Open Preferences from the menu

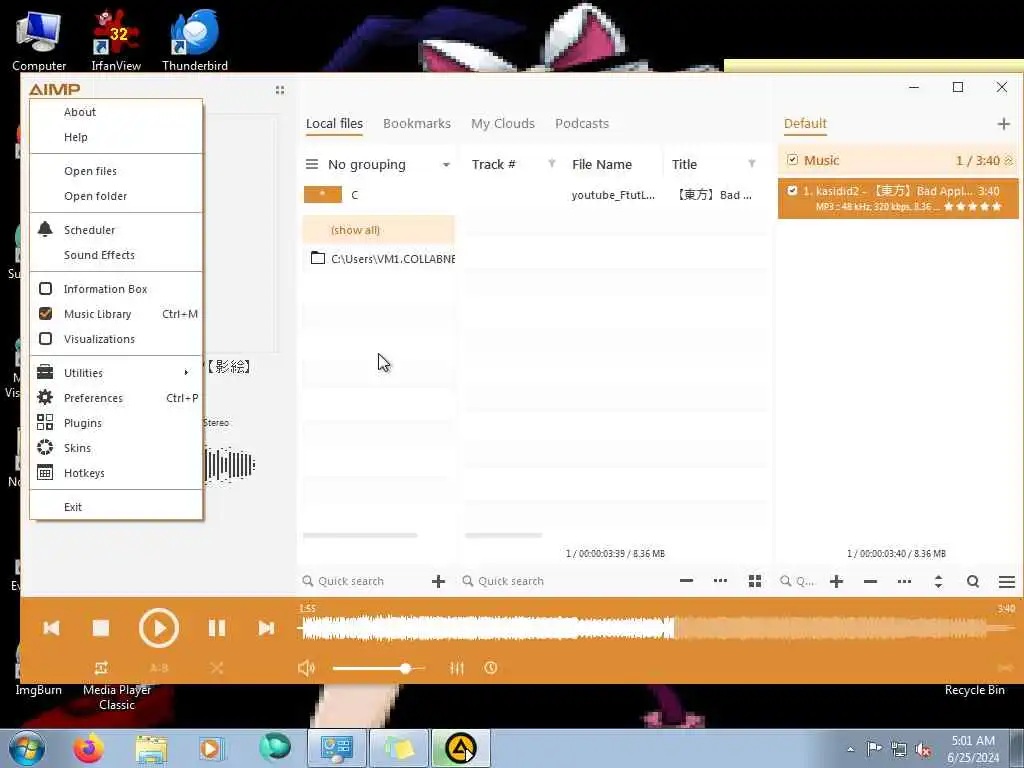click(116, 398)
